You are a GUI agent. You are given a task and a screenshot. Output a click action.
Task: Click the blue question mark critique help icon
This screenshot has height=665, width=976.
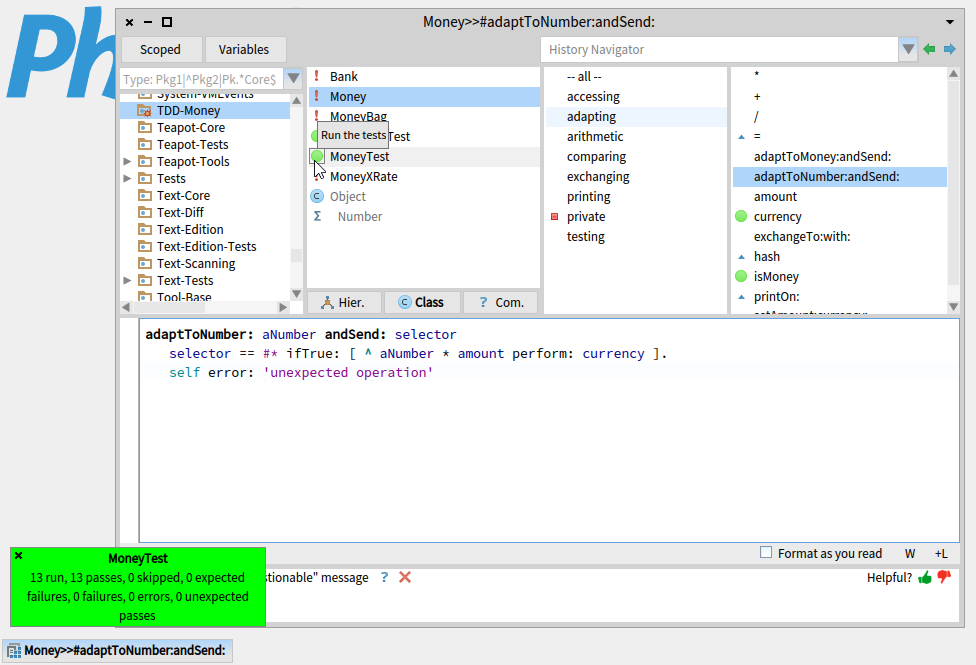tap(385, 577)
